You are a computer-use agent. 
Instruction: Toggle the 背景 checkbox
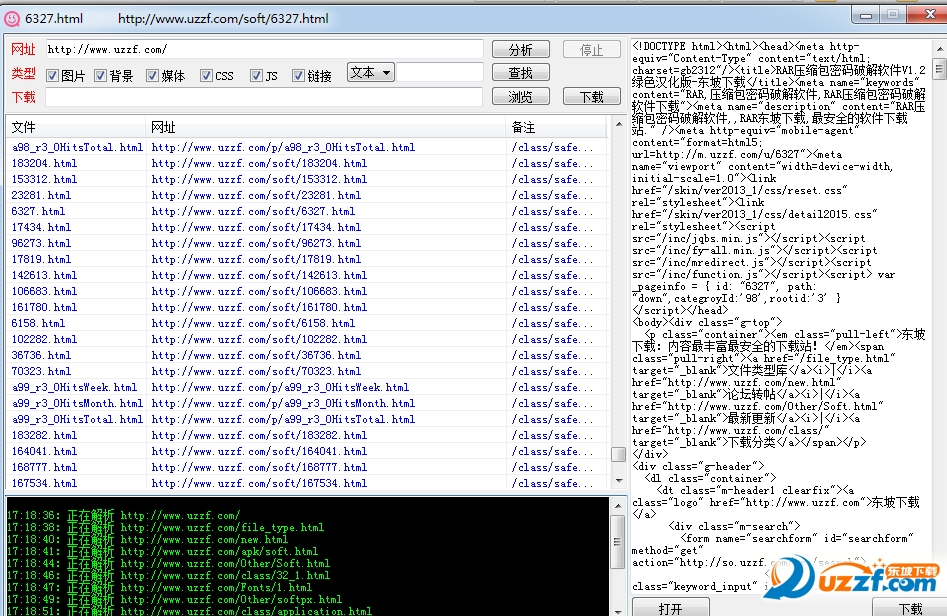pyautogui.click(x=100, y=75)
